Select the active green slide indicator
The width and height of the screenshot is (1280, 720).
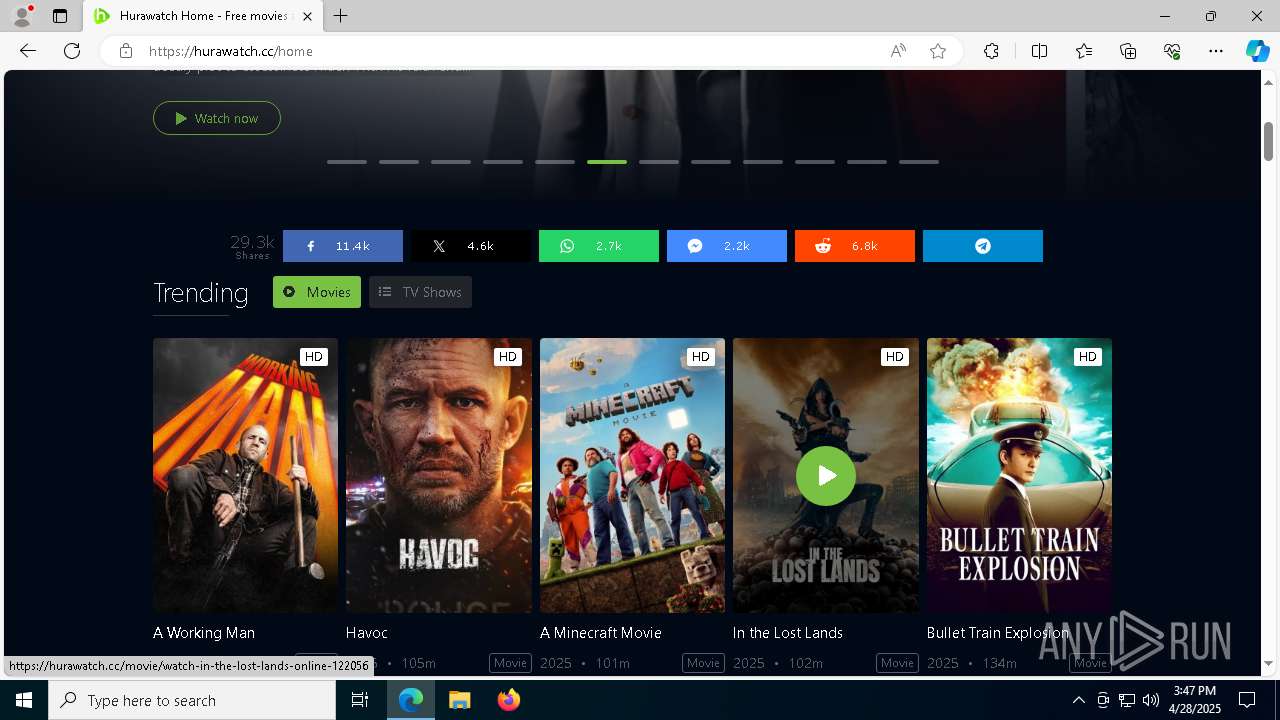tap(607, 162)
